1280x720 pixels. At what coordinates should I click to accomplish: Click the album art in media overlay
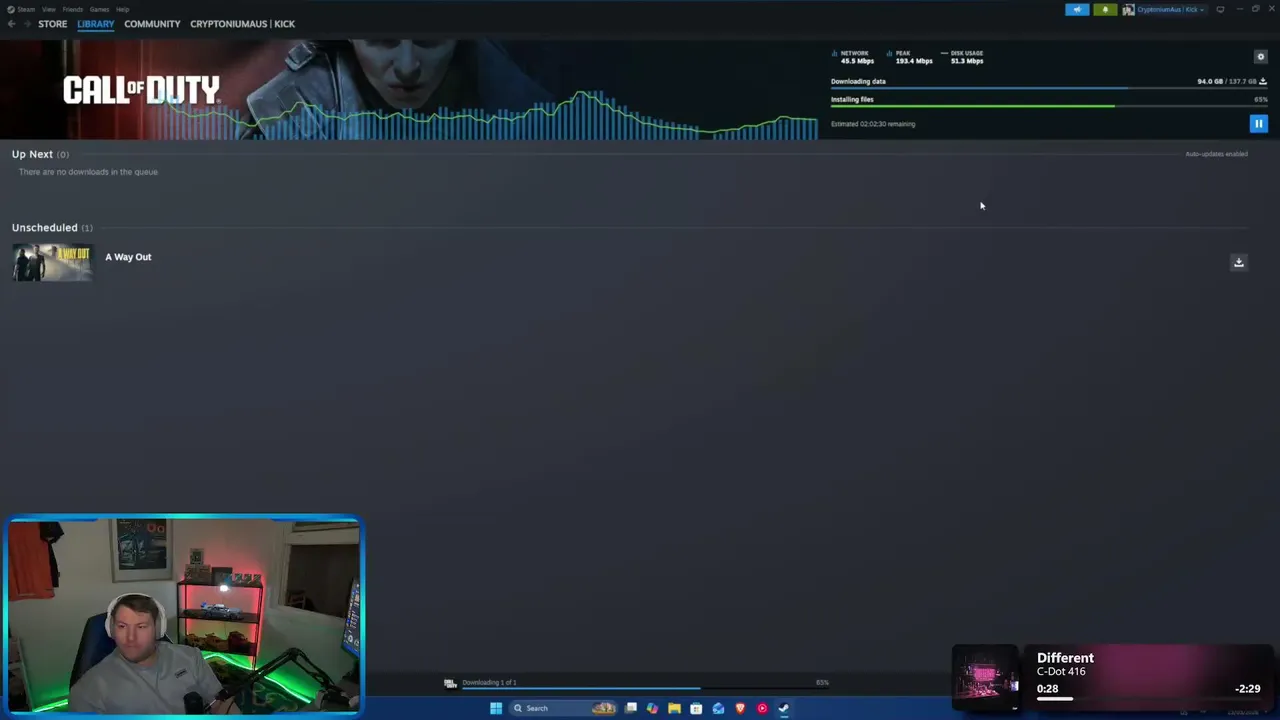[x=986, y=677]
